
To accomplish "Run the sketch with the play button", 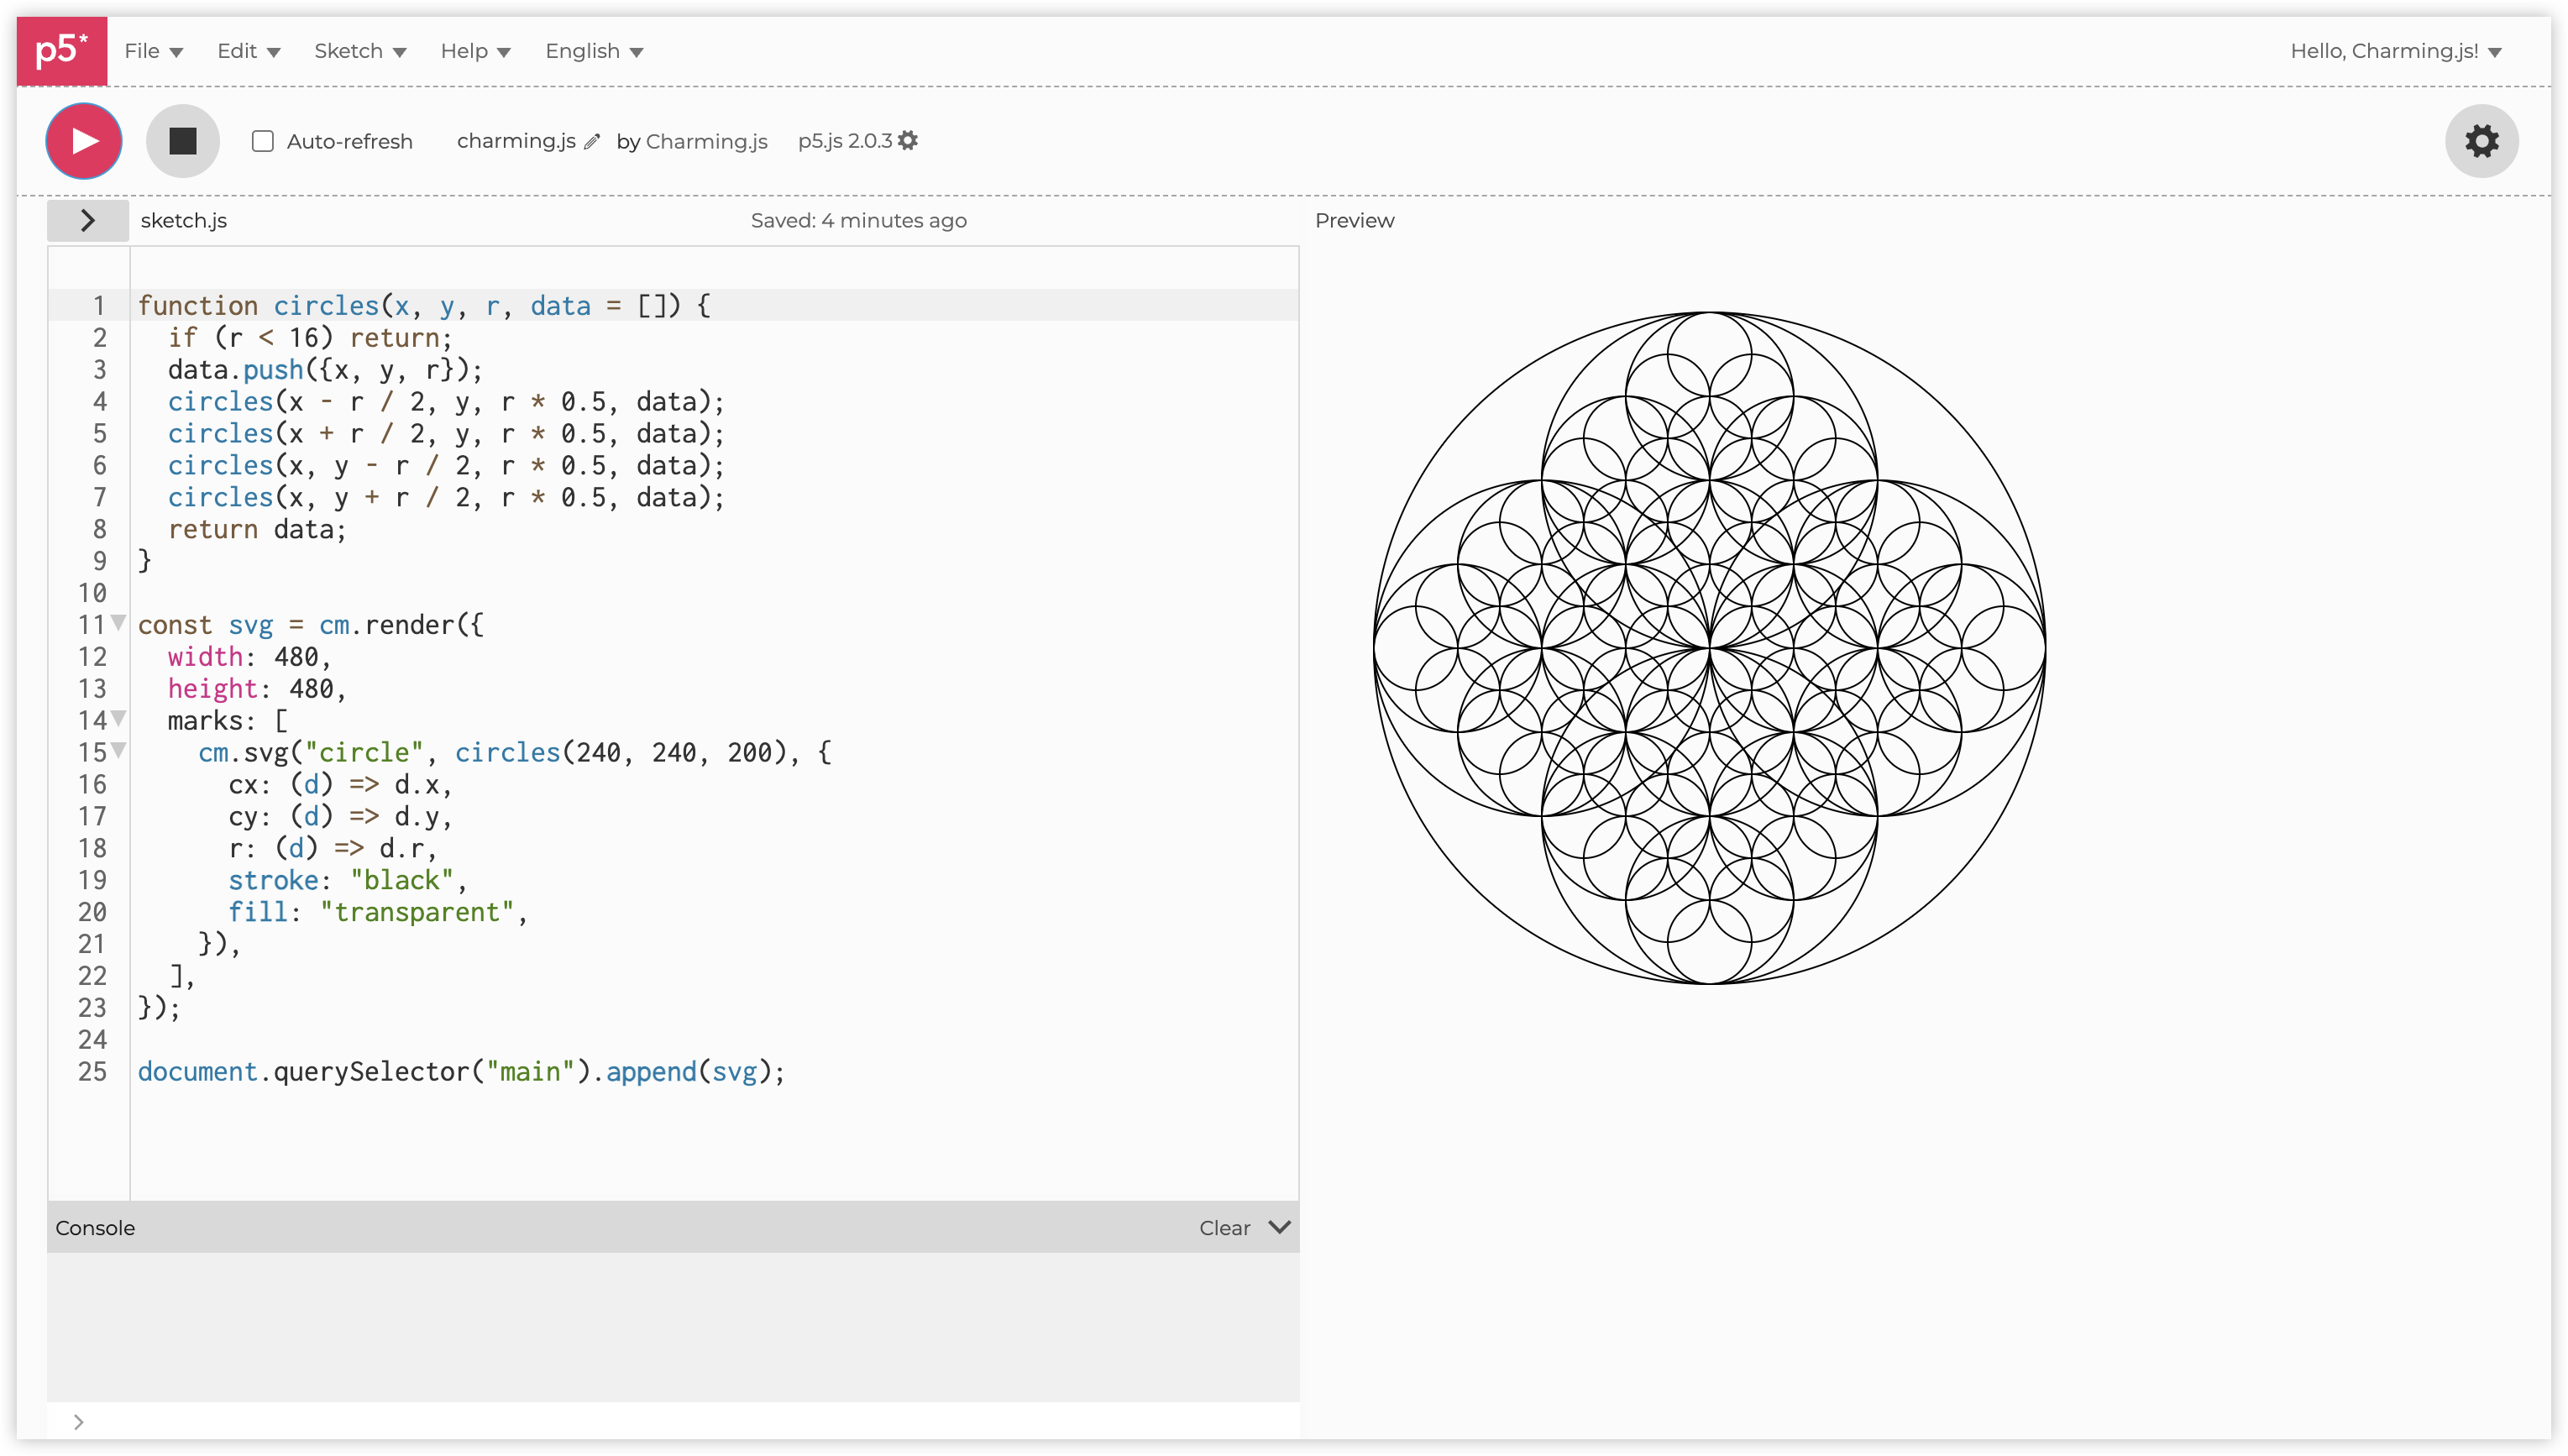I will [83, 141].
